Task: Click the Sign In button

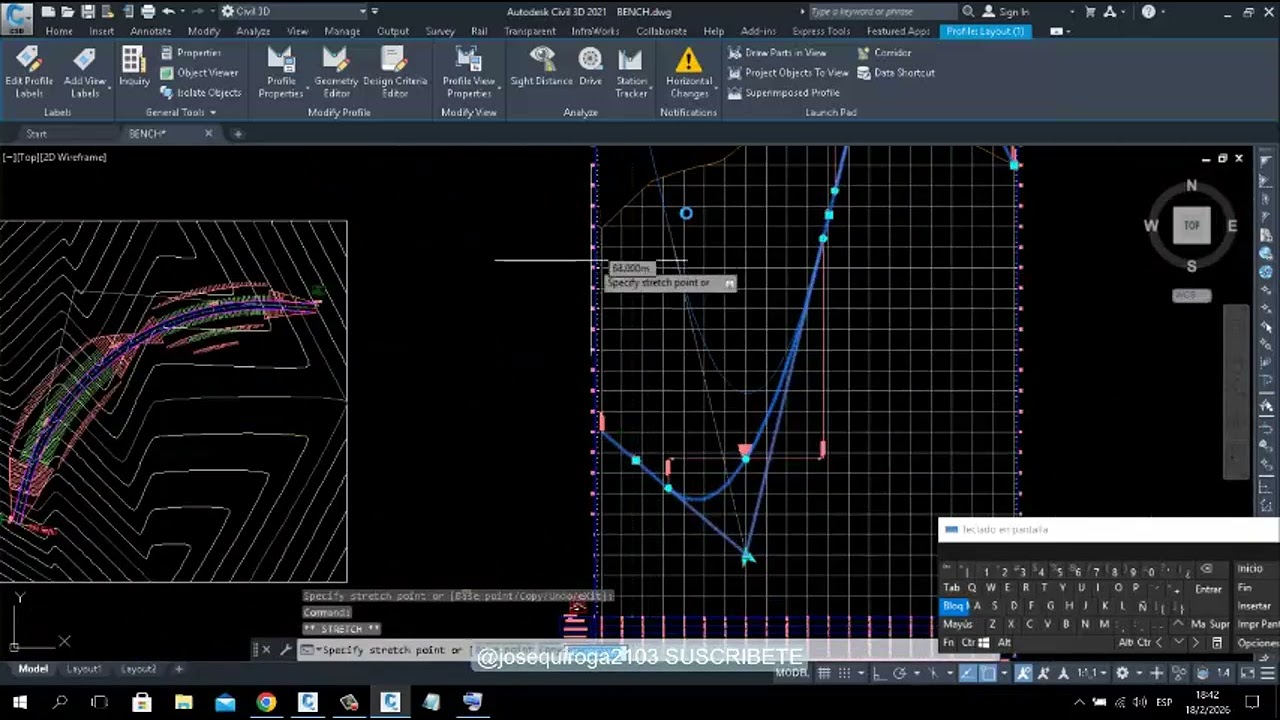Action: coord(1006,12)
